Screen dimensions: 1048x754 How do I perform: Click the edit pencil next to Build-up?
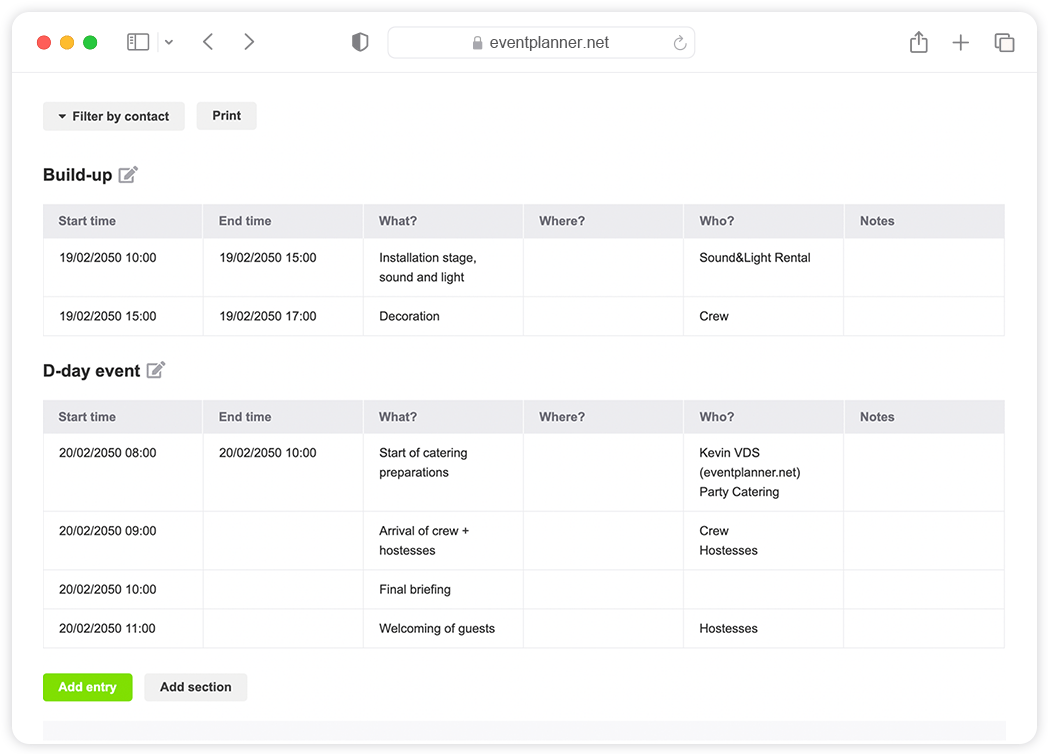point(128,174)
